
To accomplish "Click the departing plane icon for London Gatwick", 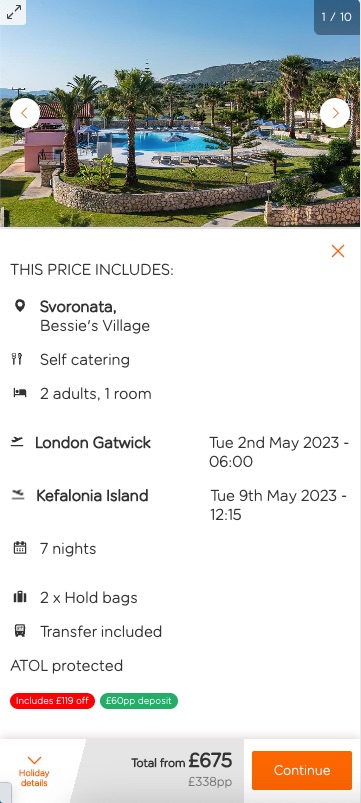I will (17, 441).
